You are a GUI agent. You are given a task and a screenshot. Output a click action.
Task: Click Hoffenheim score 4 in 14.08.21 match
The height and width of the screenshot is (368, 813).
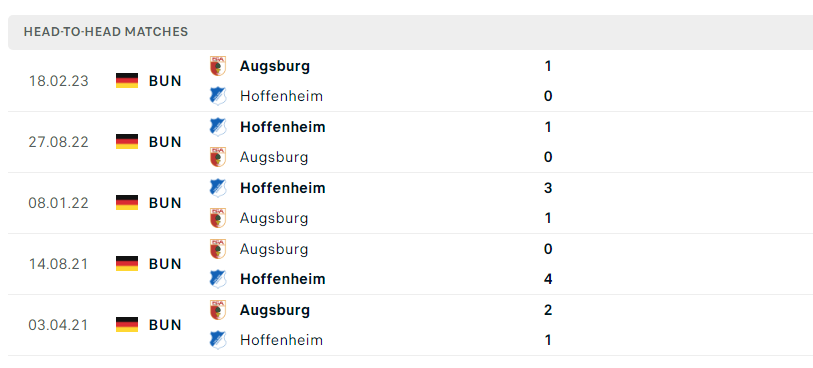(x=548, y=279)
